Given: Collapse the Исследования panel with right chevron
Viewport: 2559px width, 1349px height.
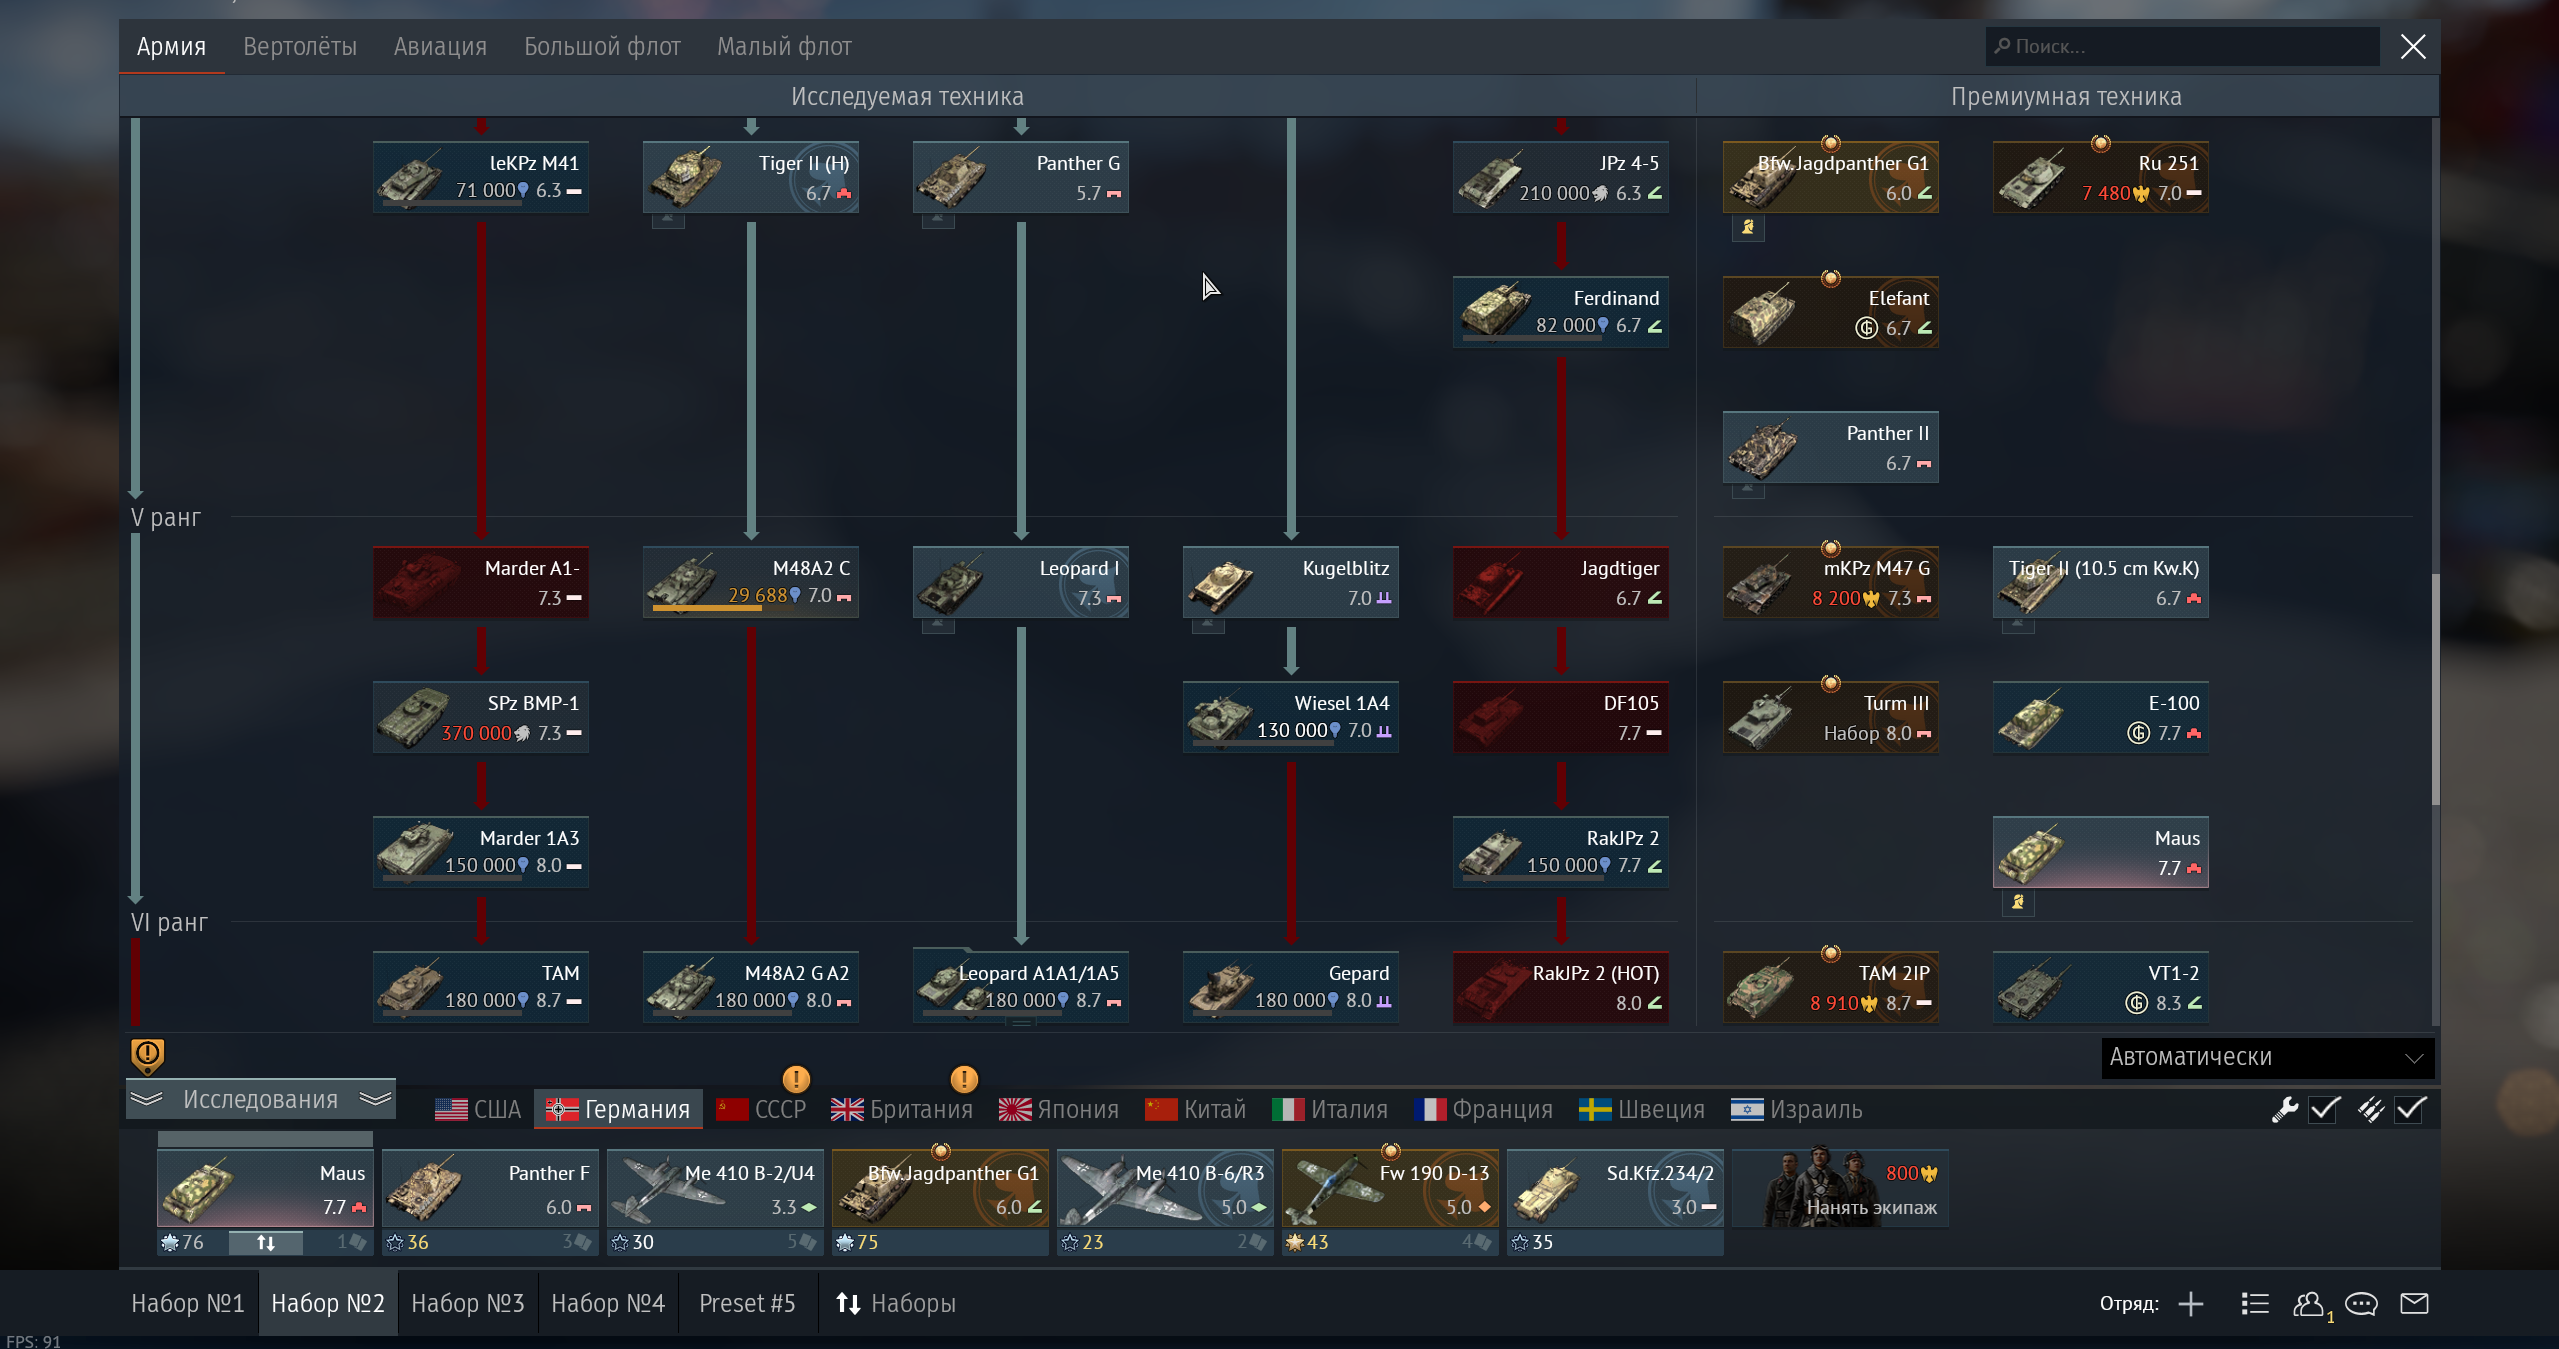Looking at the screenshot, I should 375,1099.
